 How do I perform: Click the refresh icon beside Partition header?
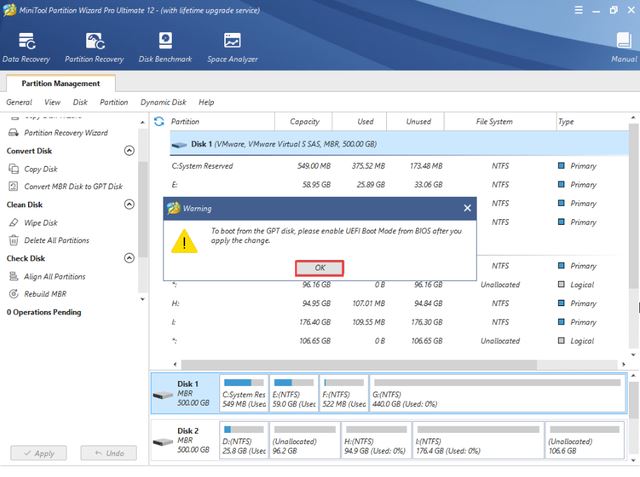click(159, 122)
